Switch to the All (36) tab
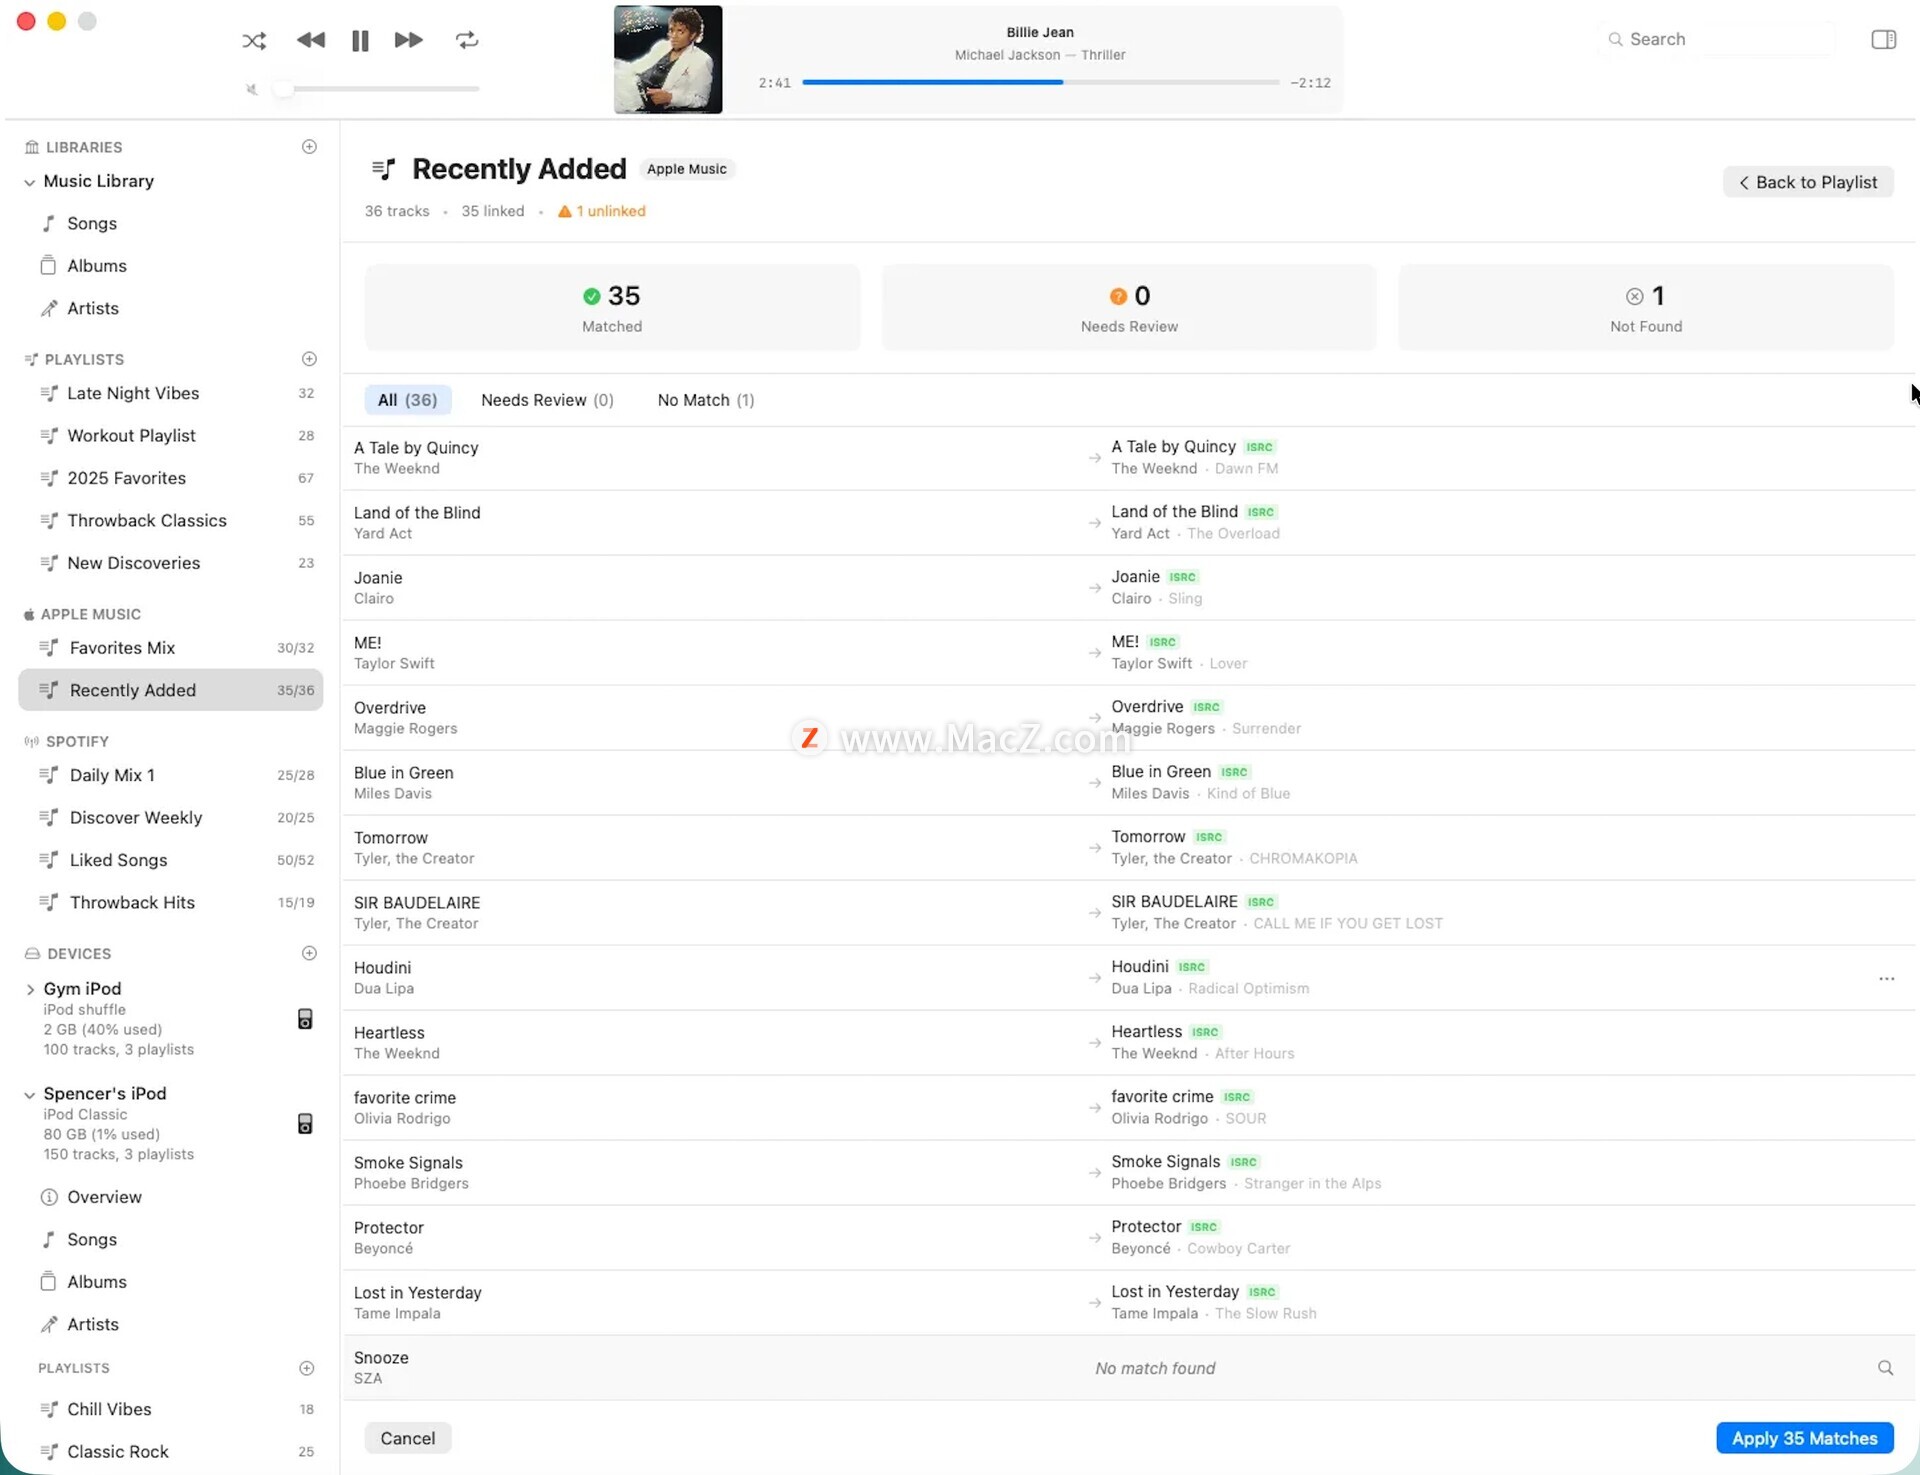This screenshot has height=1475, width=1920. tap(408, 400)
